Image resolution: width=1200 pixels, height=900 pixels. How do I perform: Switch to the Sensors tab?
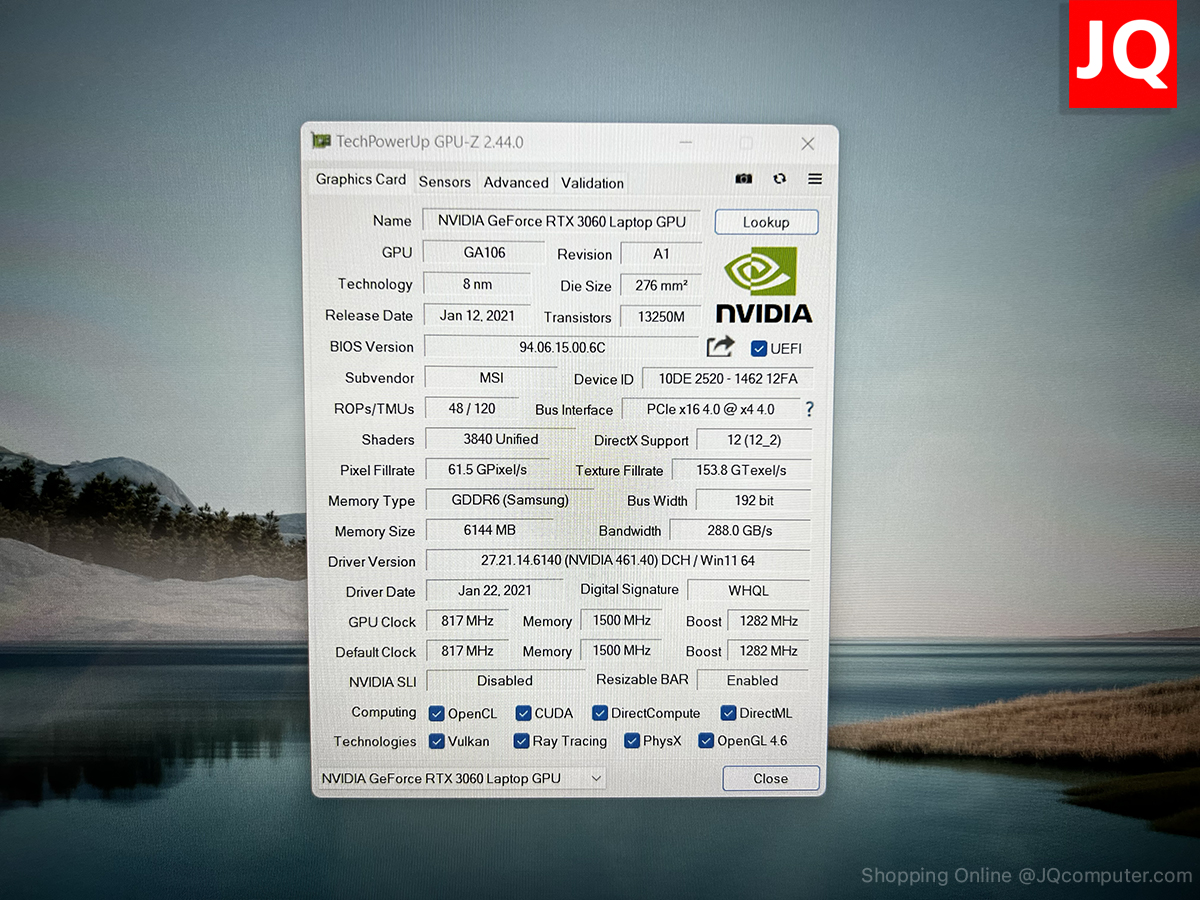tap(445, 182)
